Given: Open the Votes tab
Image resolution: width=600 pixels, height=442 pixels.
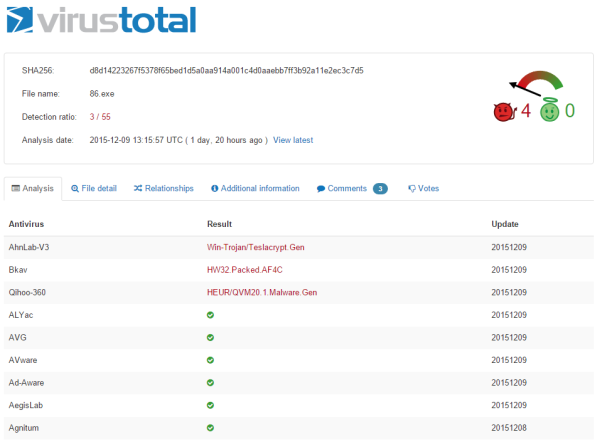Looking at the screenshot, I should 423,188.
